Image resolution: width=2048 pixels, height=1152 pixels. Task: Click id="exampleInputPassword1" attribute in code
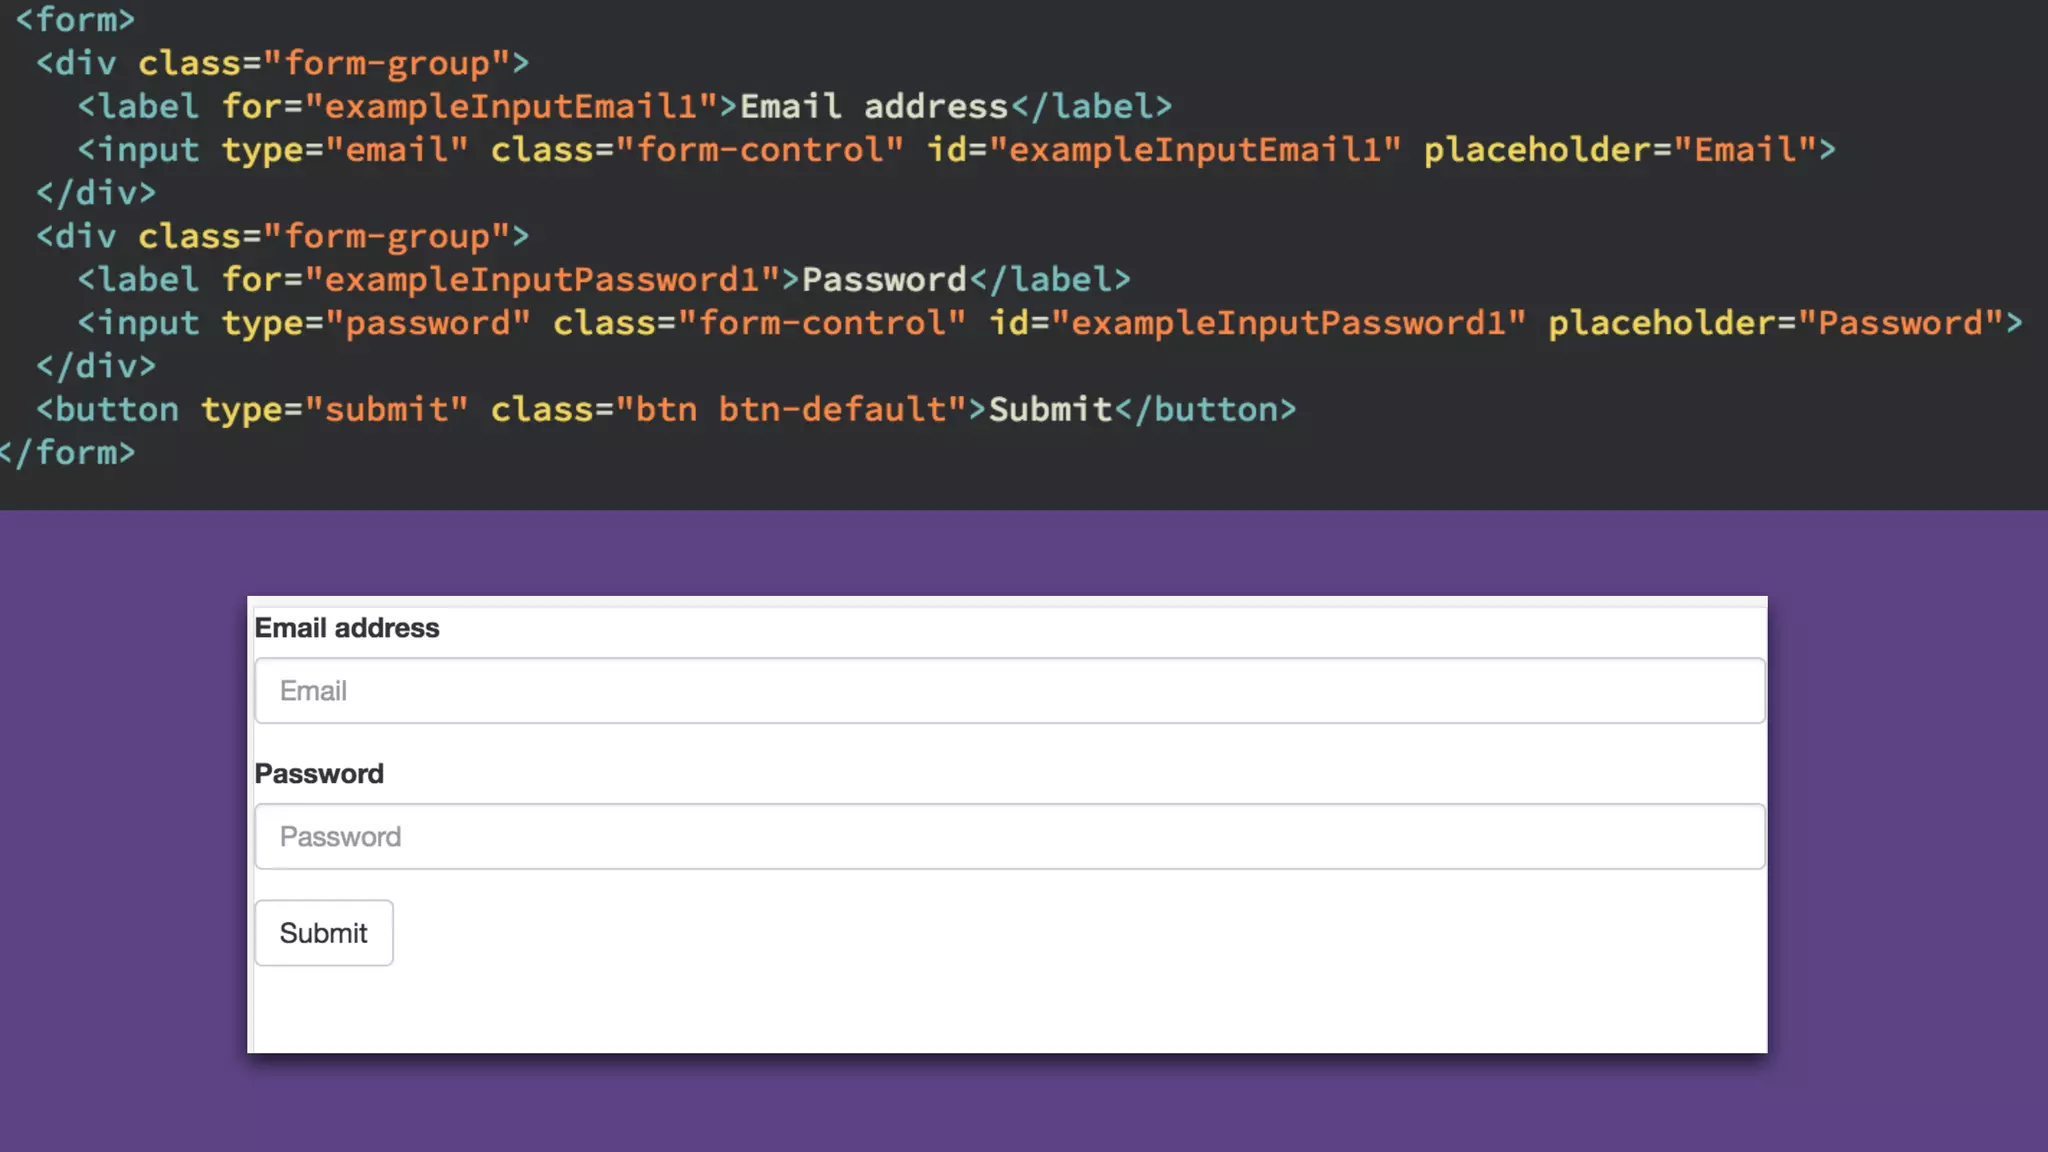pos(1257,323)
